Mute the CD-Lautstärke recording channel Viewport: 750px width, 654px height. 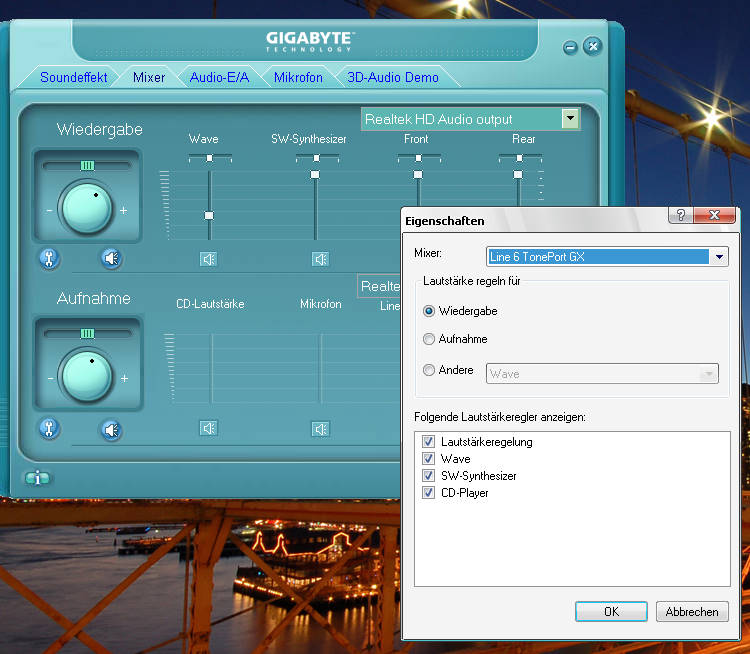click(x=209, y=428)
